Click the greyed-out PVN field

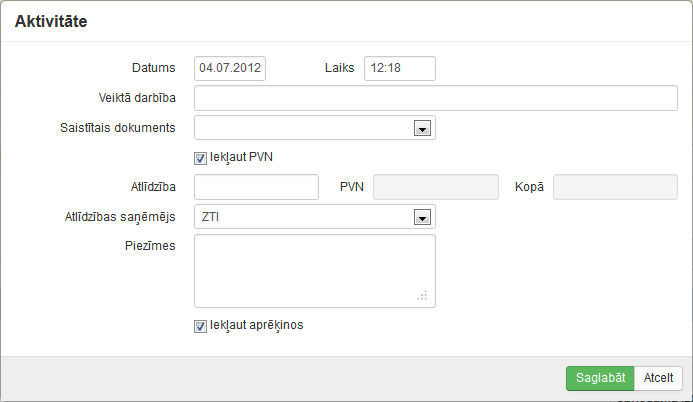(435, 187)
